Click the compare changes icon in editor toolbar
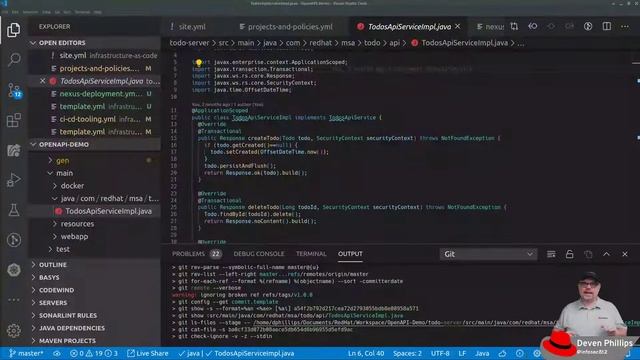 (514, 27)
